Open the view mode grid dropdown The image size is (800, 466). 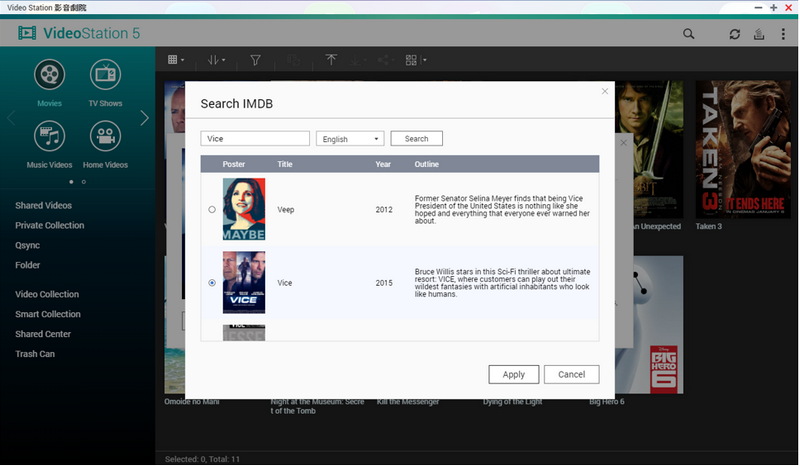click(x=176, y=60)
